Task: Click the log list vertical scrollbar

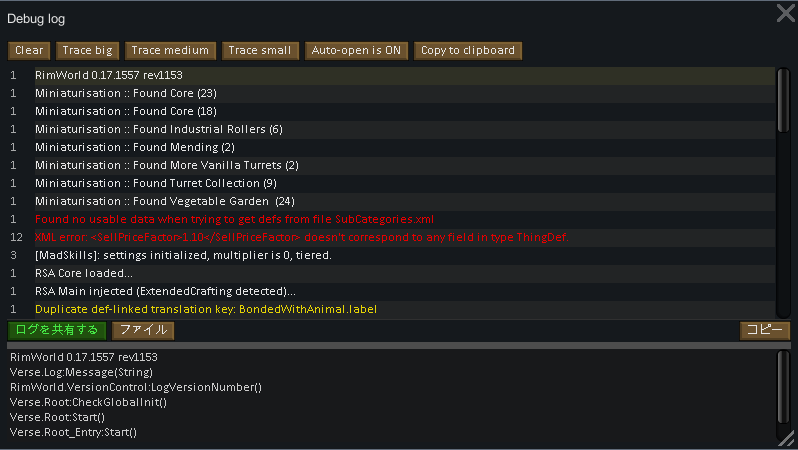Action: click(x=782, y=100)
